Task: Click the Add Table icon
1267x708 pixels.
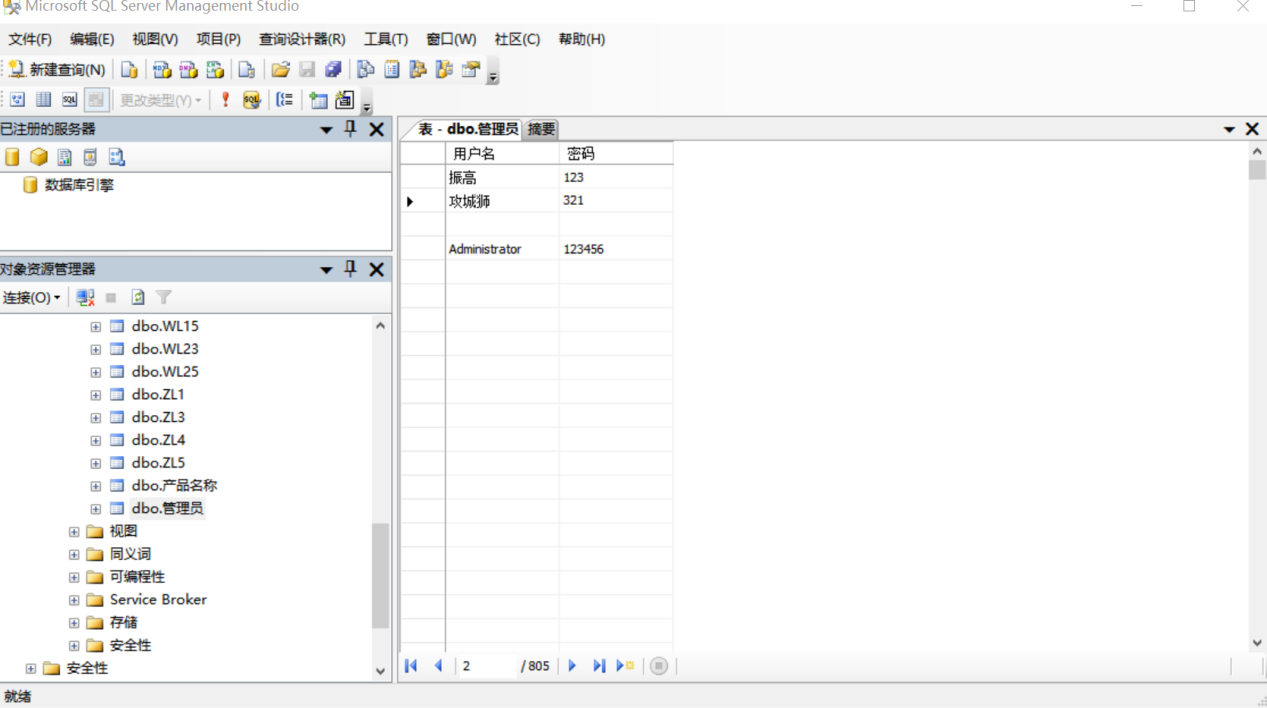Action: [318, 100]
